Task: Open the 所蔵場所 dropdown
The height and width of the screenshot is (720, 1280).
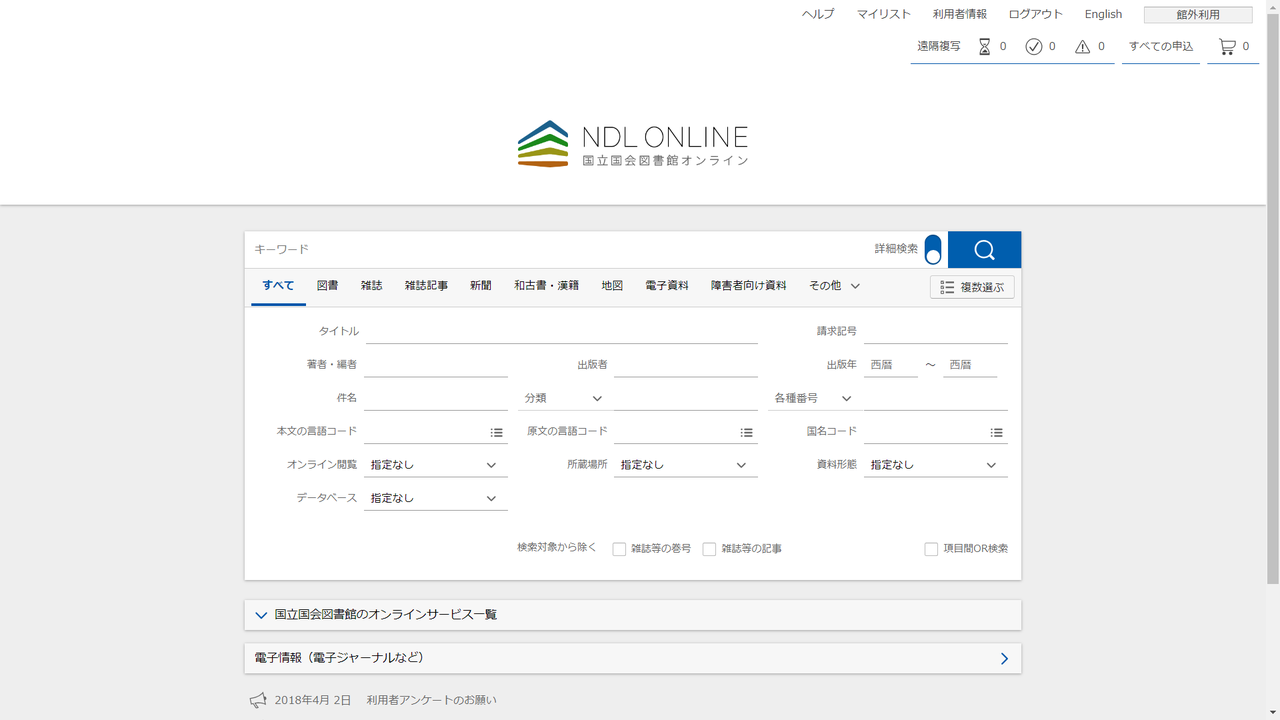Action: (x=686, y=465)
